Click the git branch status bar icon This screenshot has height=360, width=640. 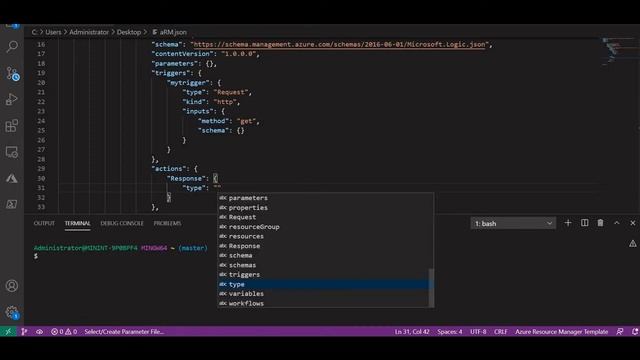24,331
